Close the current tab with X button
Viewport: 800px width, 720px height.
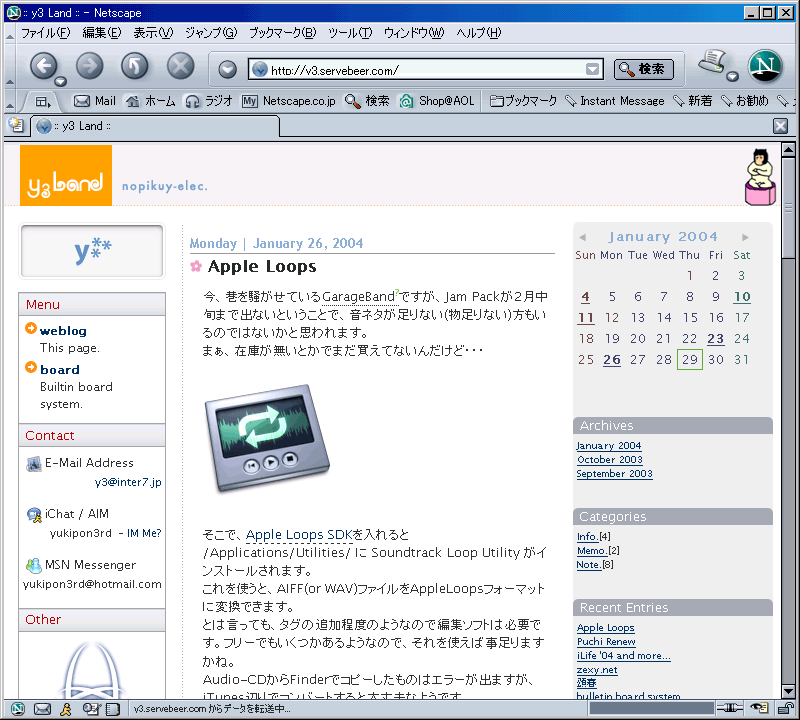pyautogui.click(x=781, y=126)
